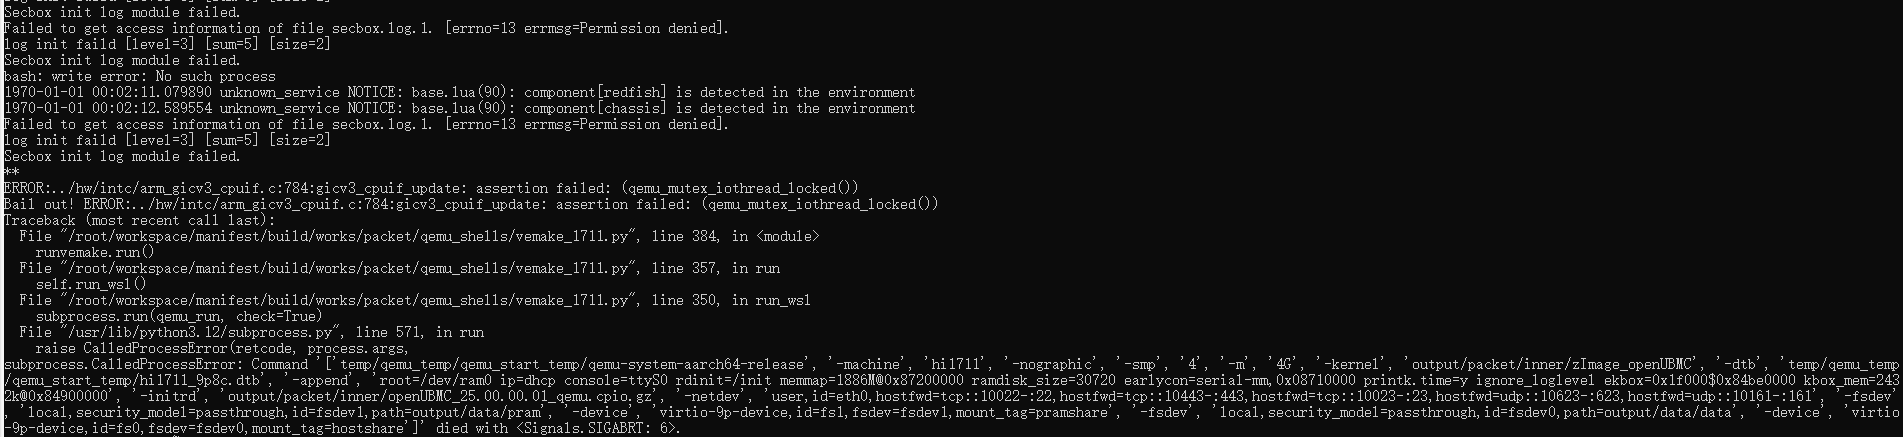Click the gicv3_cpuif_update assertion failed ERROR line
This screenshot has height=437, width=1903.
click(x=430, y=188)
